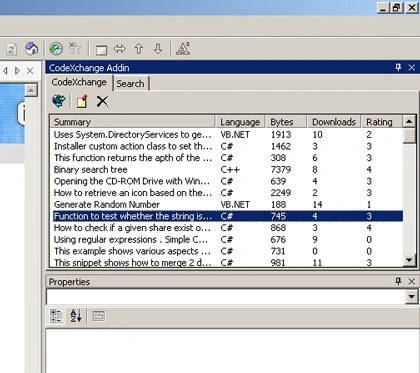Sort by the Summary column header
Viewport: 420px width, 373px height.
click(x=132, y=122)
